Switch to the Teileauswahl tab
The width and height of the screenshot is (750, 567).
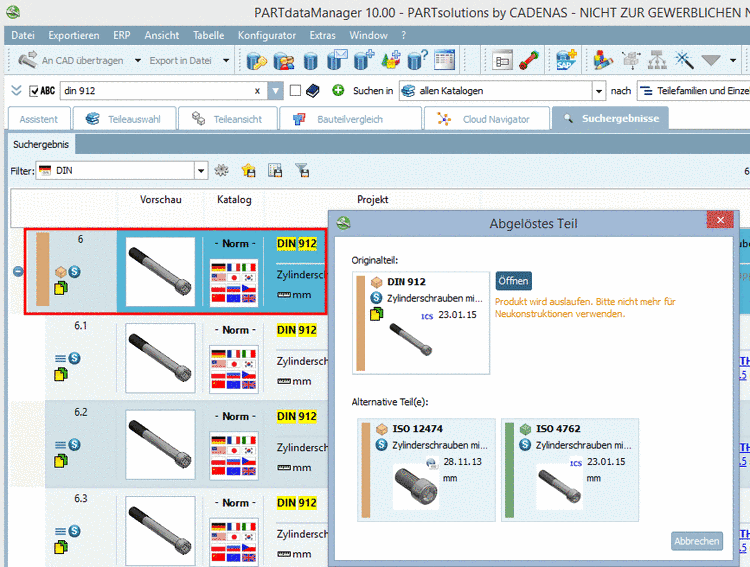pos(124,119)
